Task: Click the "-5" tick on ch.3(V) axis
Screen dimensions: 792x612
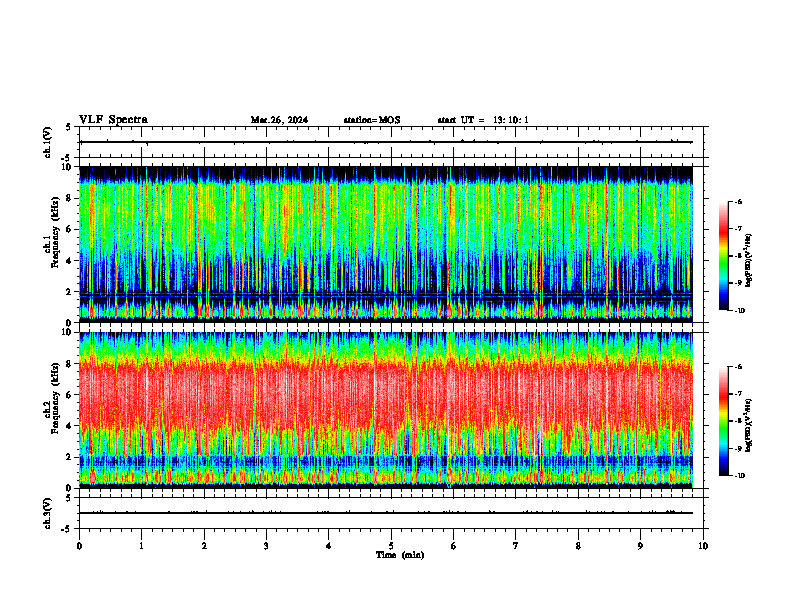Action: tap(67, 530)
